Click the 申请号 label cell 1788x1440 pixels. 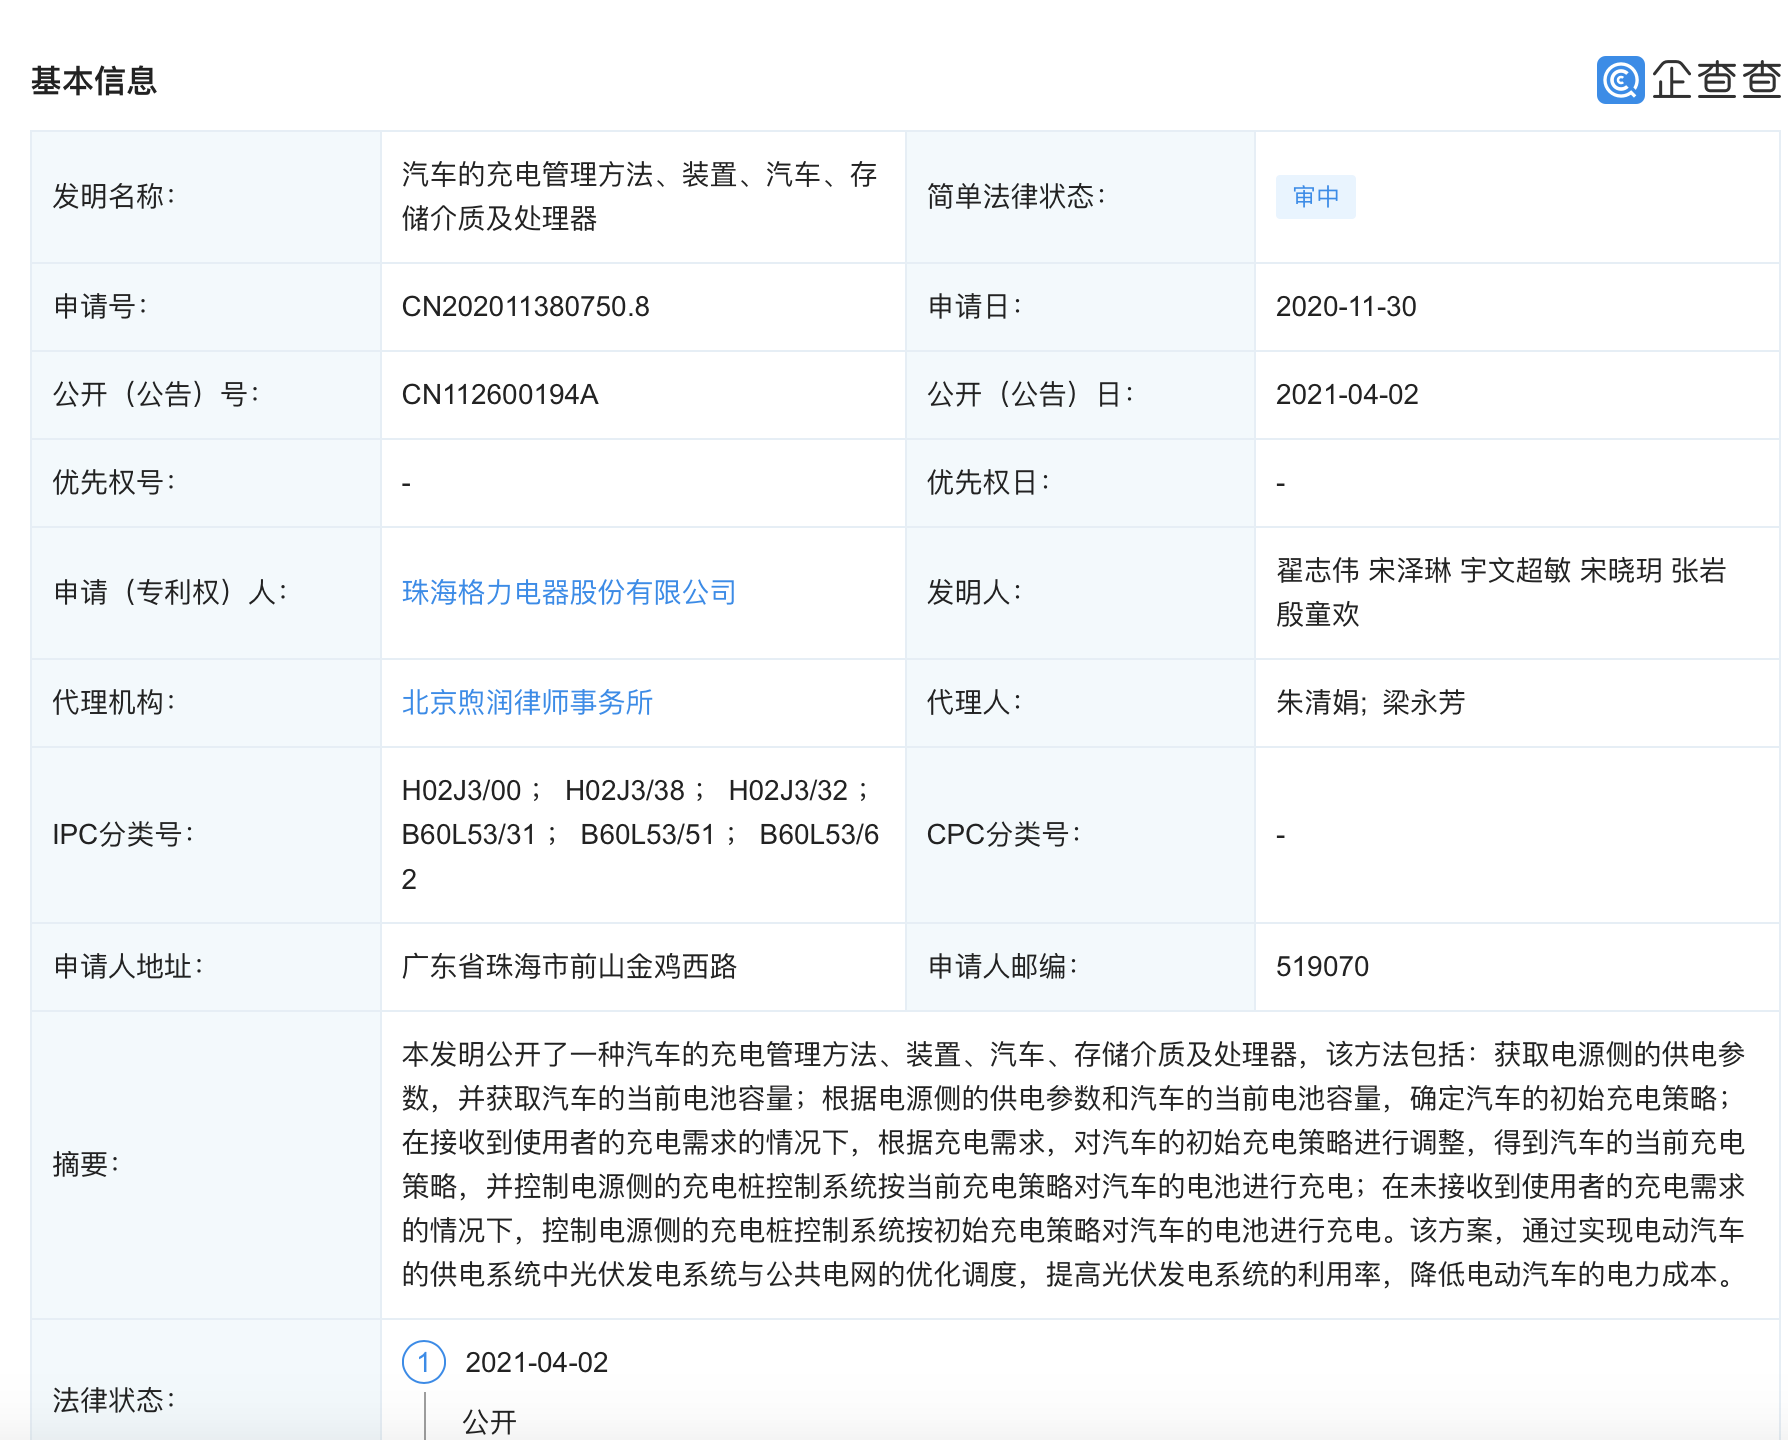[x=206, y=307]
